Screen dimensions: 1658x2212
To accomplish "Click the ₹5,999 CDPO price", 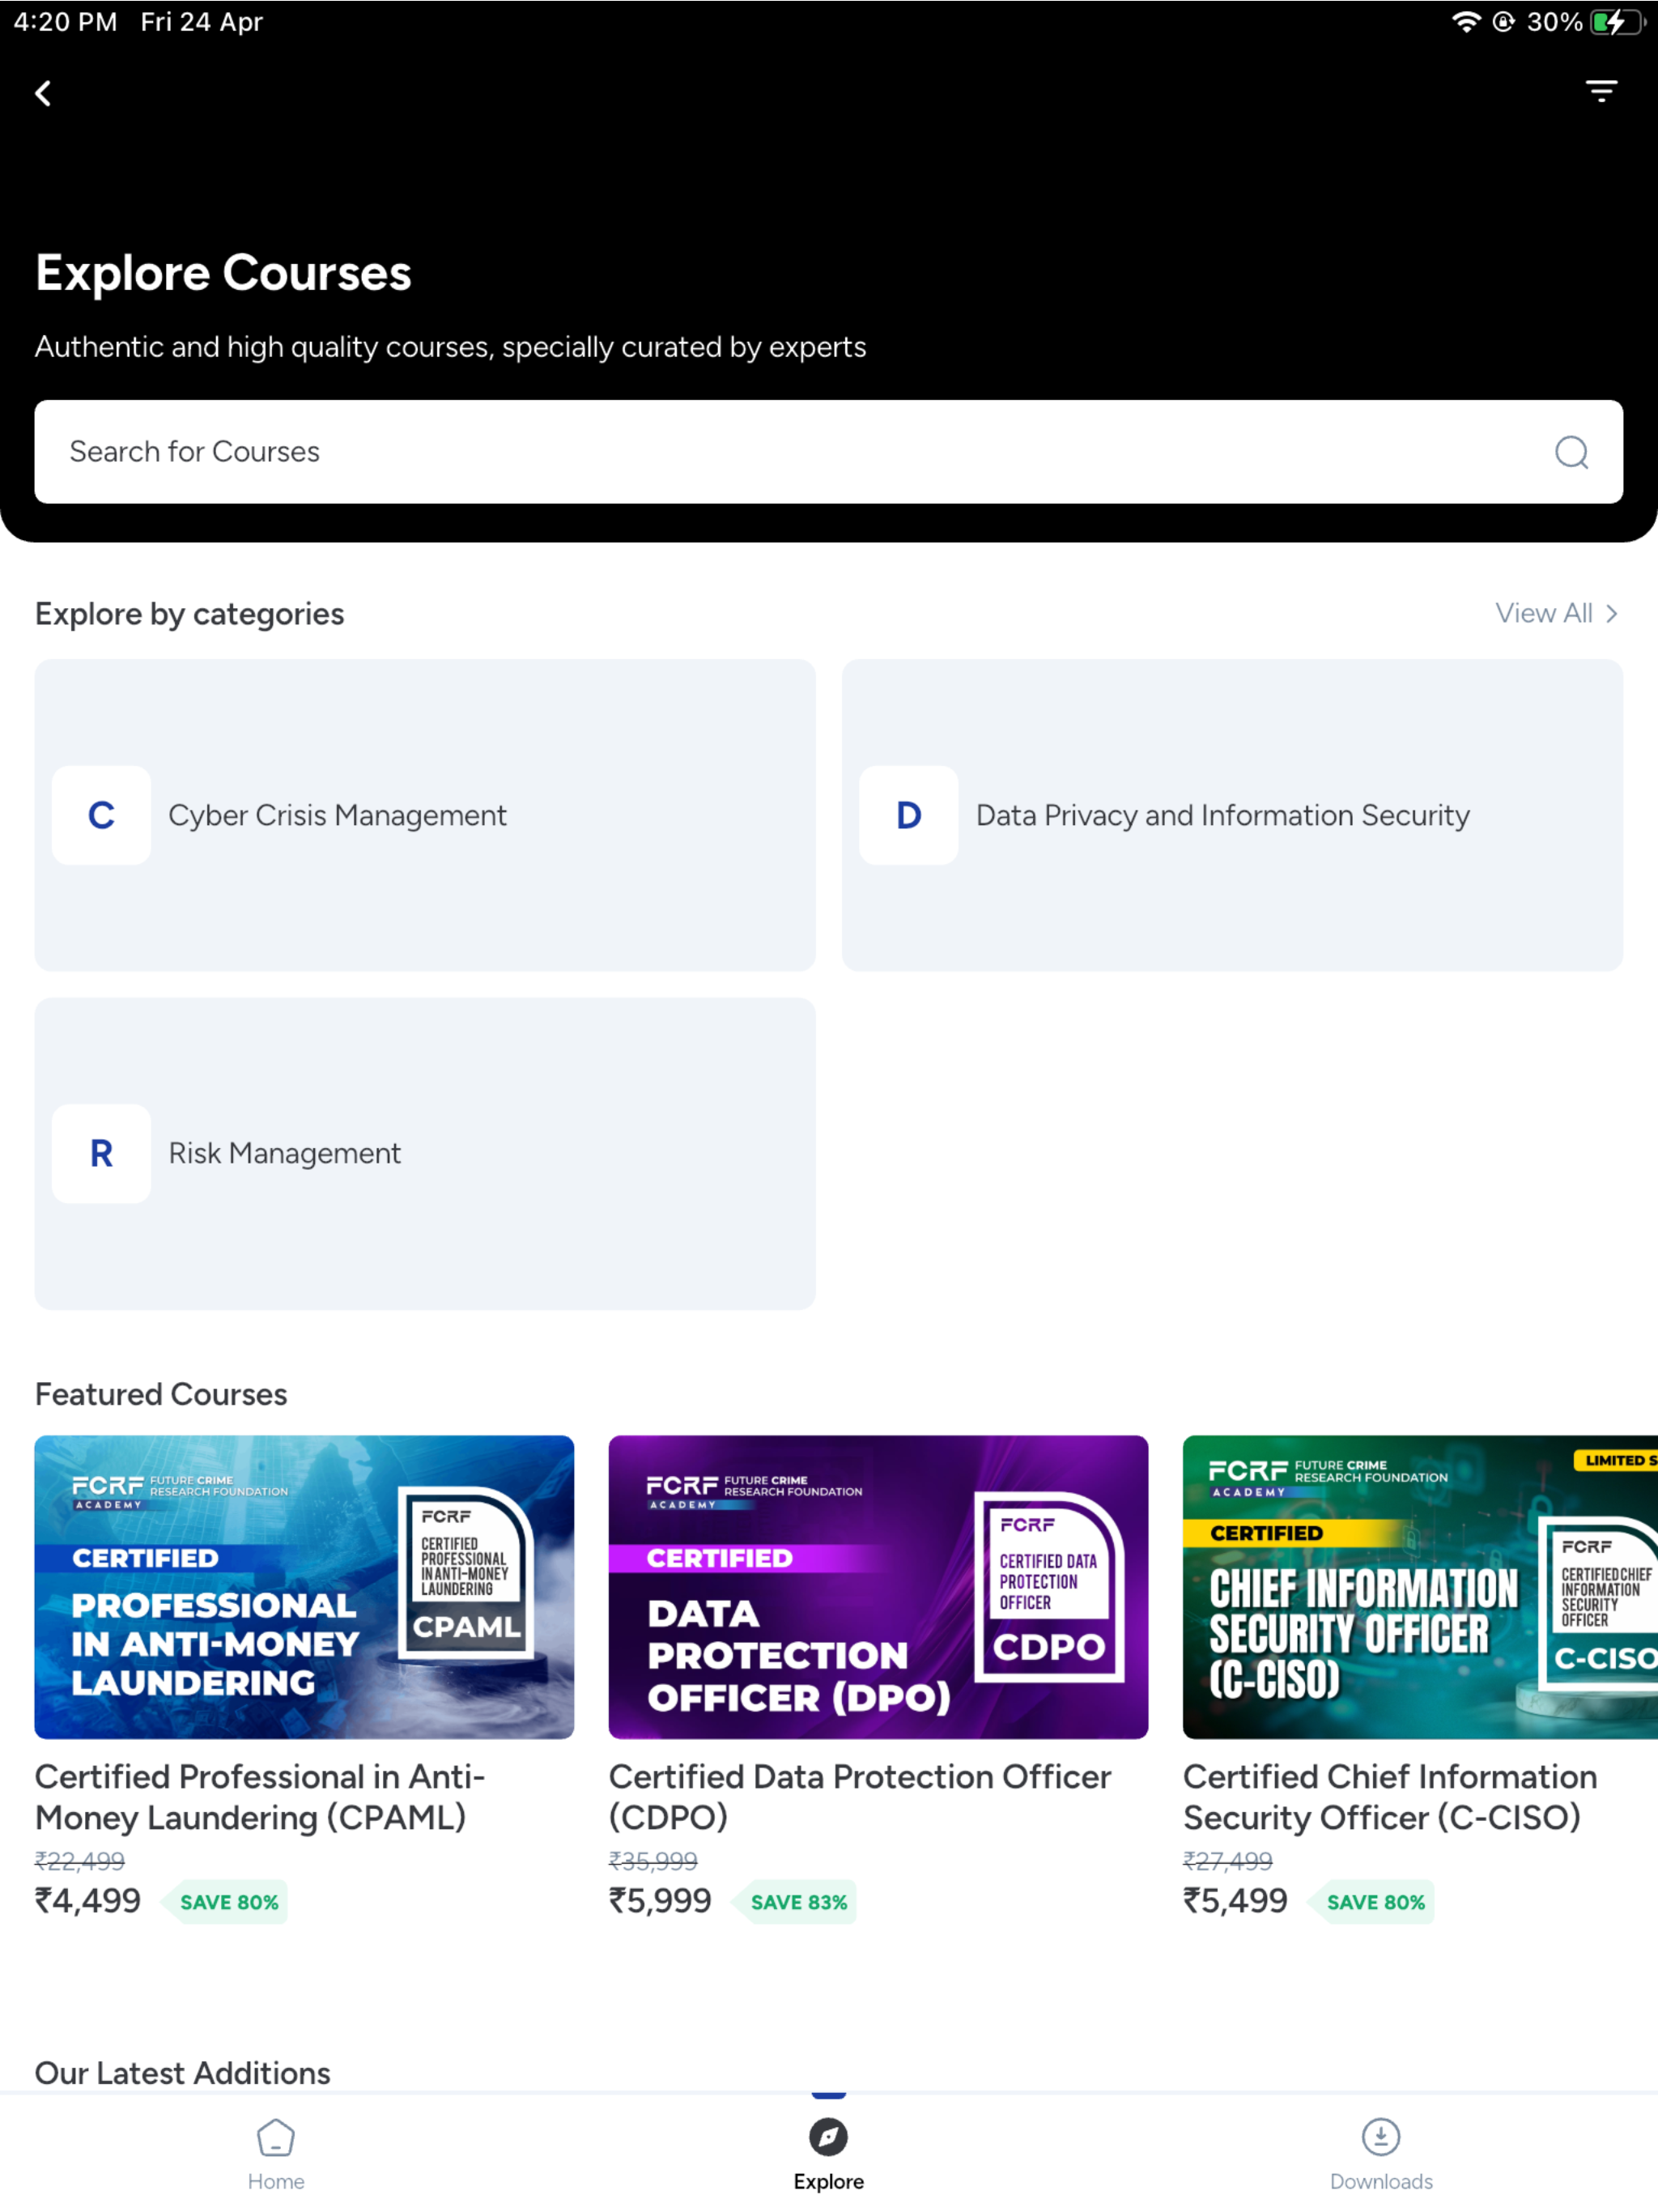I will coord(660,1900).
